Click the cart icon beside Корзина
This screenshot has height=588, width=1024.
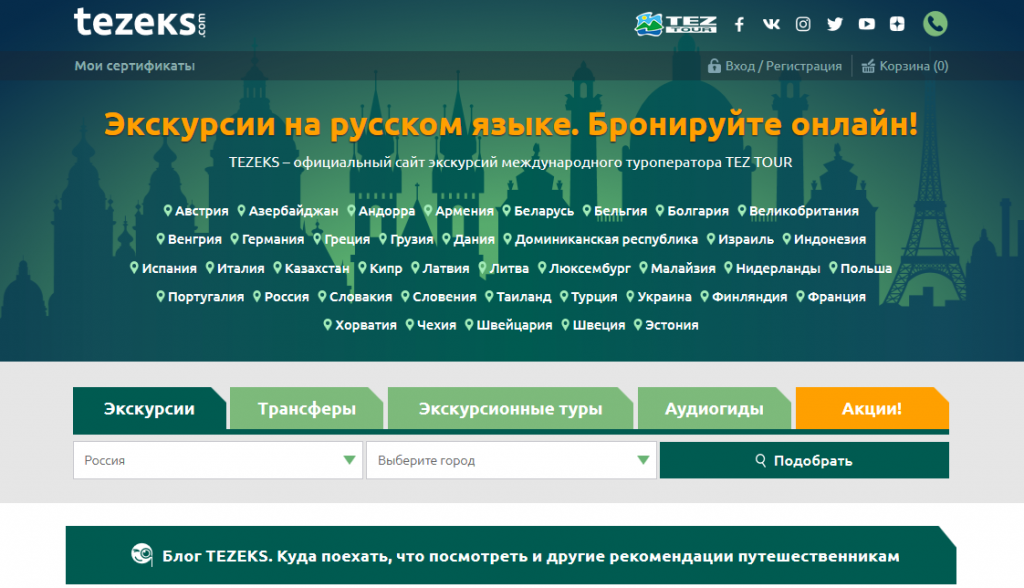tap(868, 66)
